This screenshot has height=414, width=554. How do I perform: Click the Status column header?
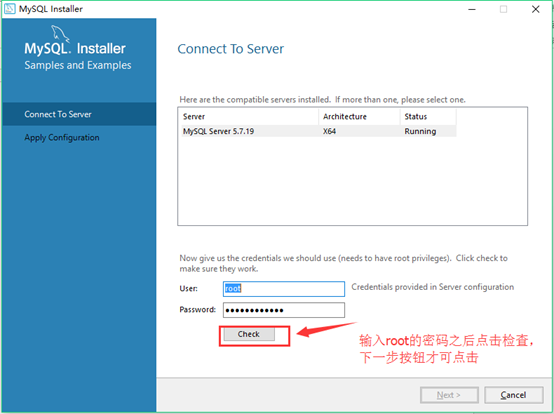428,117
